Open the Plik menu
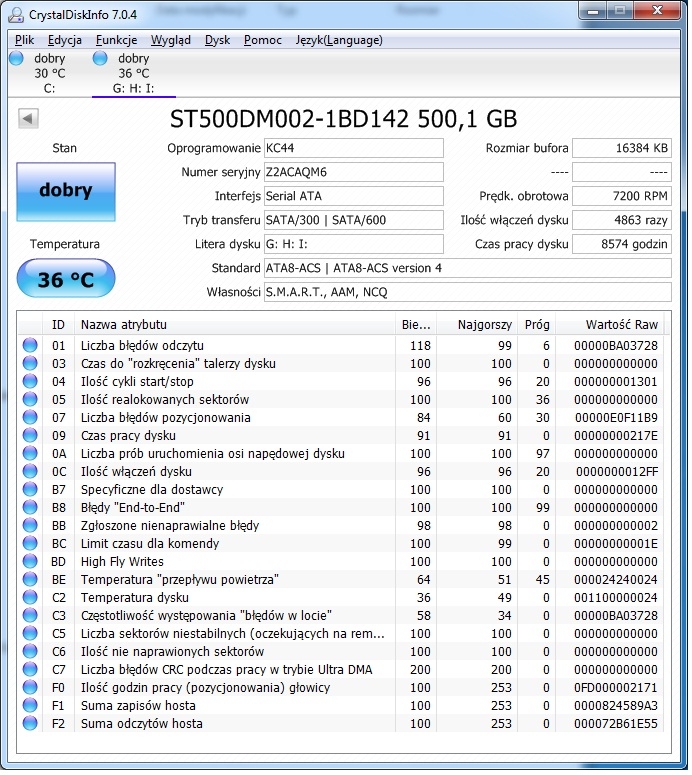 click(25, 40)
